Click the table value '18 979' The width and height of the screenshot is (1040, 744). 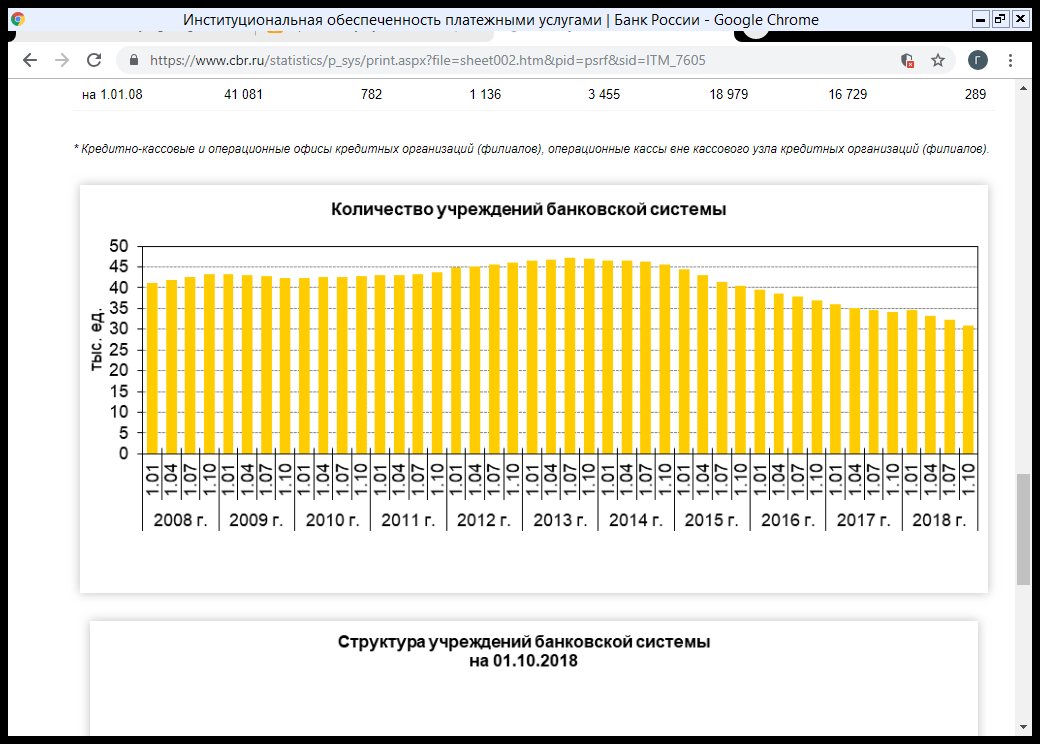point(728,95)
